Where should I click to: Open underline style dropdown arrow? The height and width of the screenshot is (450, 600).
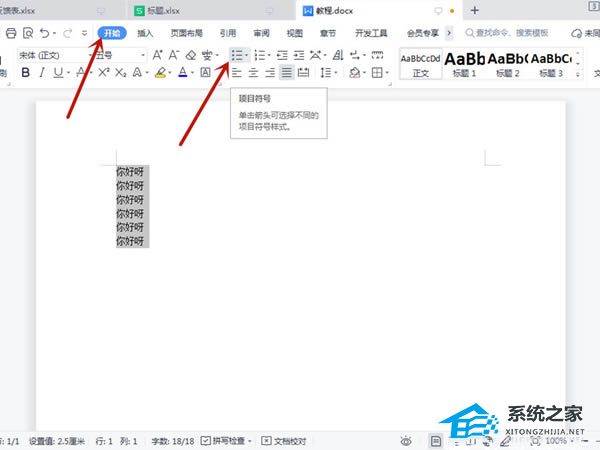tap(68, 73)
